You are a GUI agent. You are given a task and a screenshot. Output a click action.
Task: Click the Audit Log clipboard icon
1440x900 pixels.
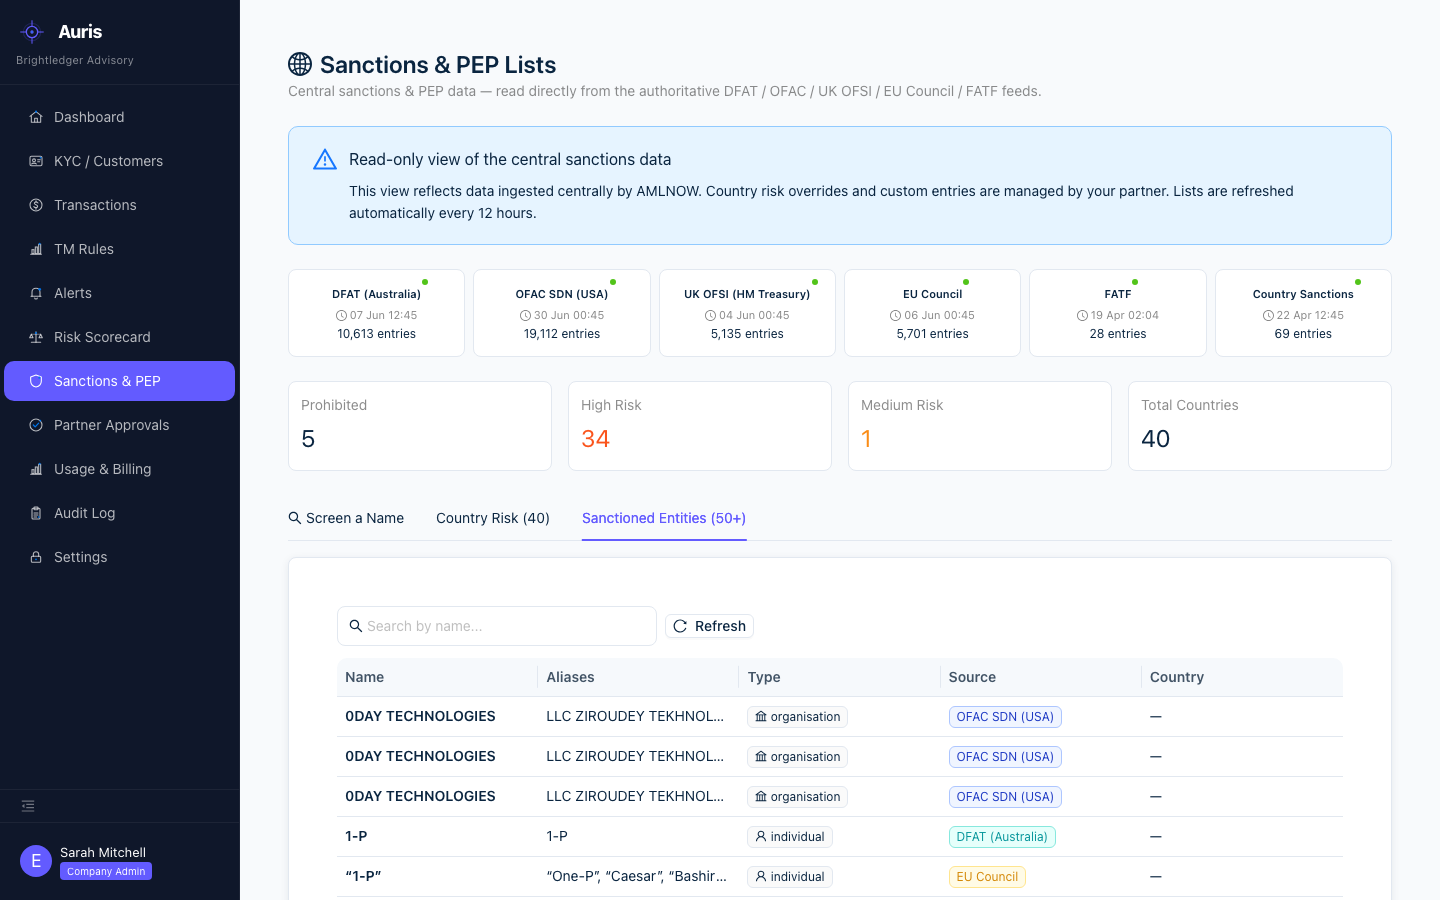36,513
